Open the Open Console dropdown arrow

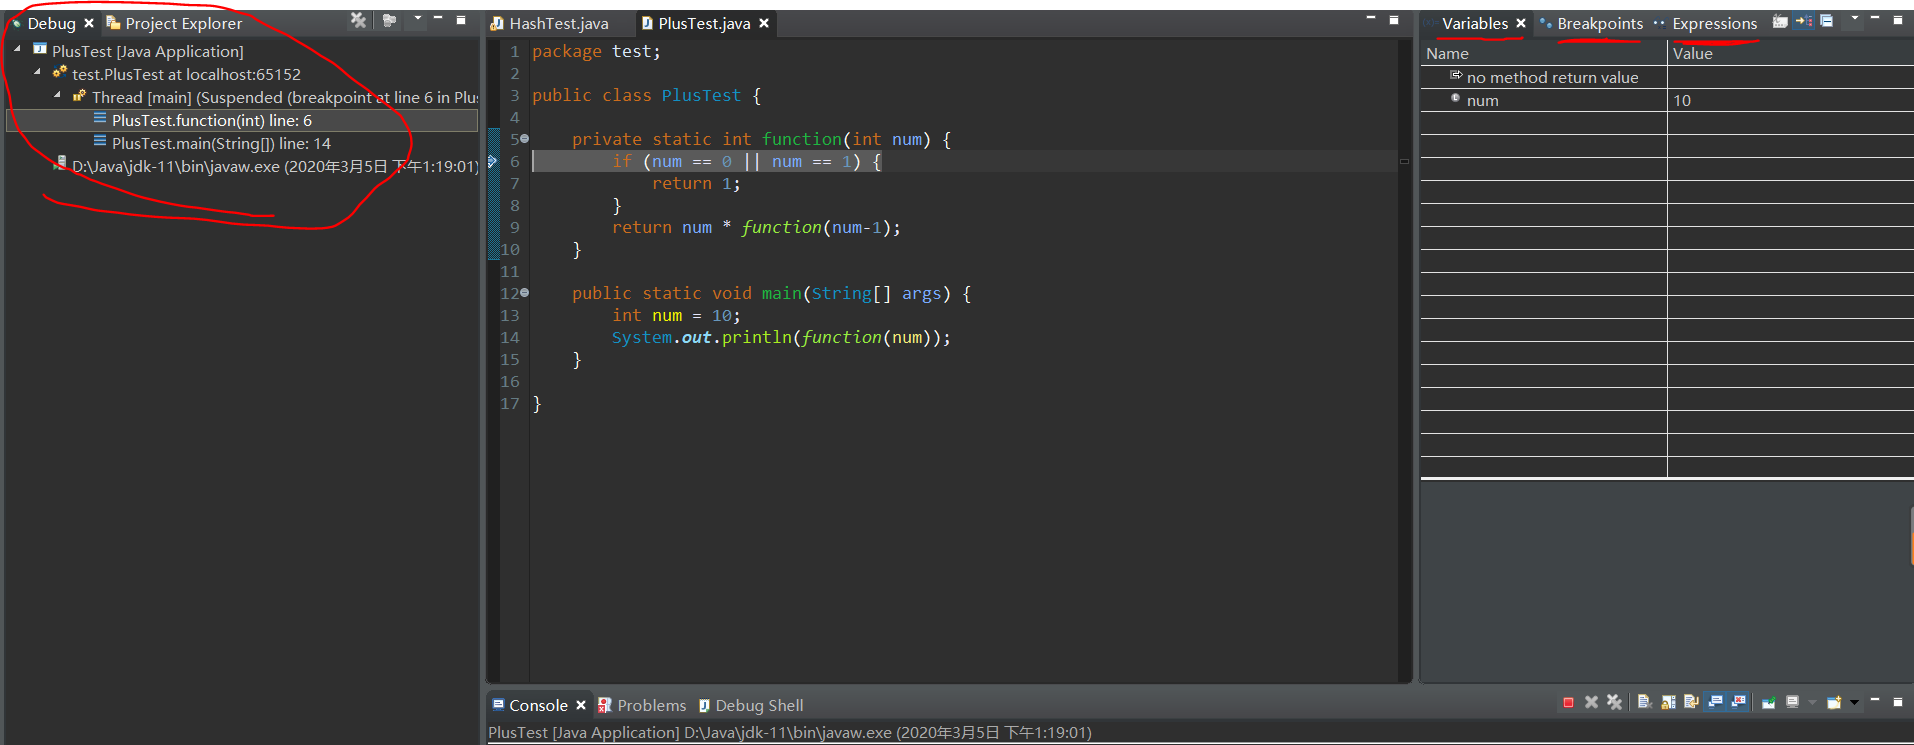click(x=1854, y=703)
